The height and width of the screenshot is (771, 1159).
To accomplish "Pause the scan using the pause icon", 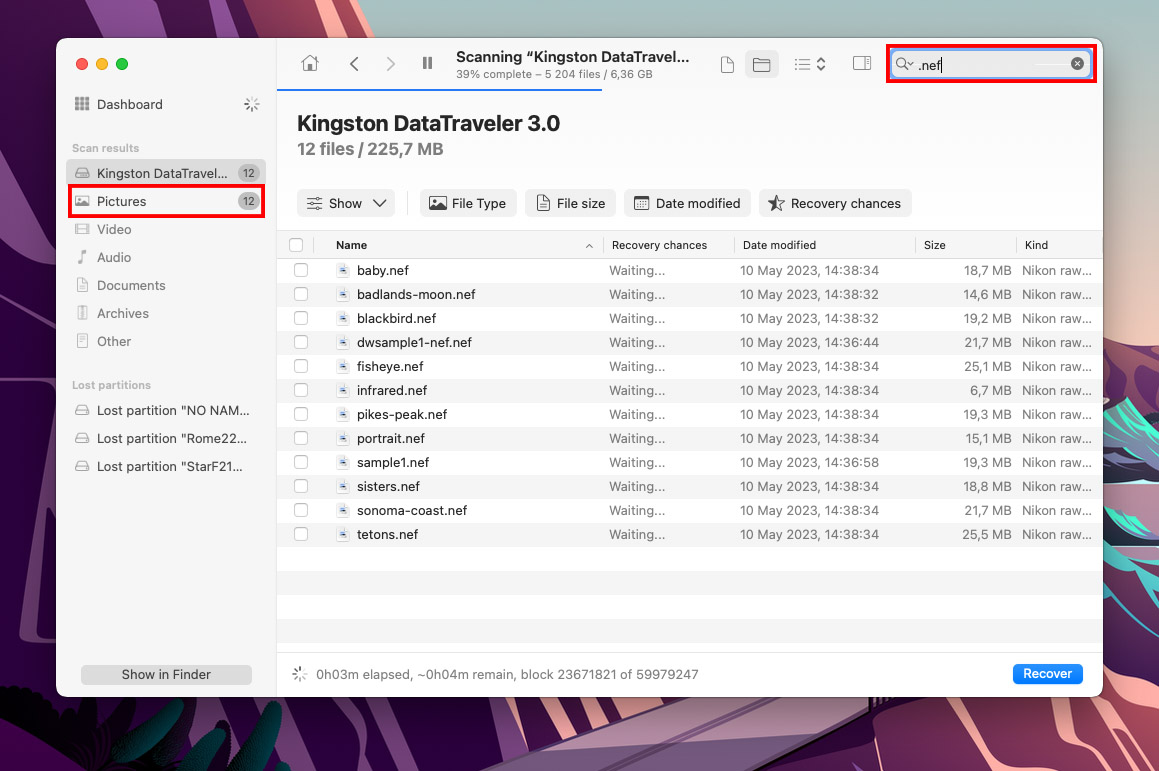I will click(427, 62).
